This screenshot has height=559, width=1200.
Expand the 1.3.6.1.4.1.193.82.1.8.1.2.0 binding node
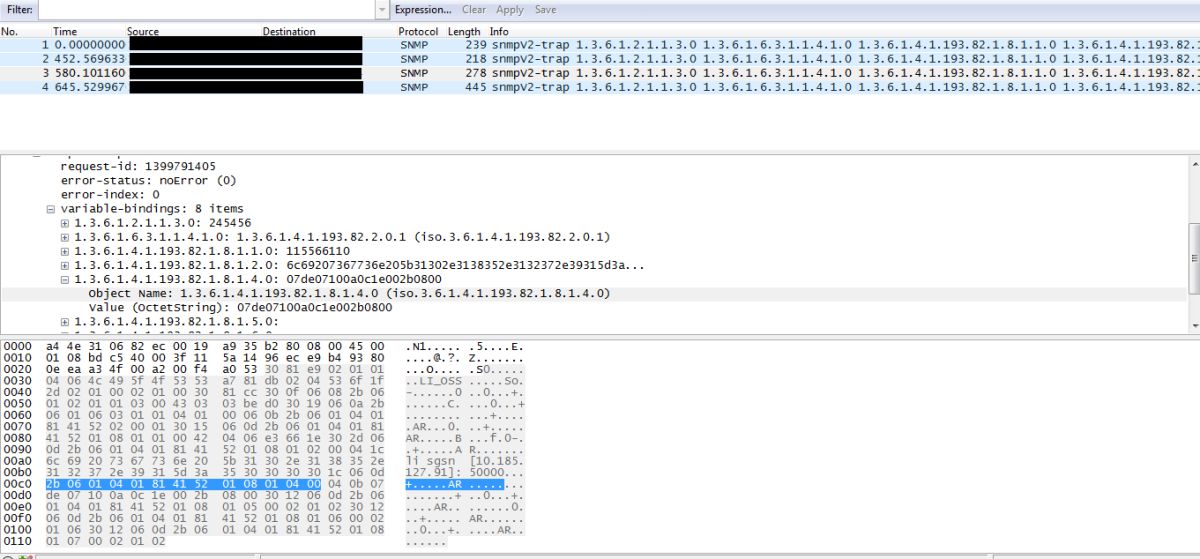point(65,265)
